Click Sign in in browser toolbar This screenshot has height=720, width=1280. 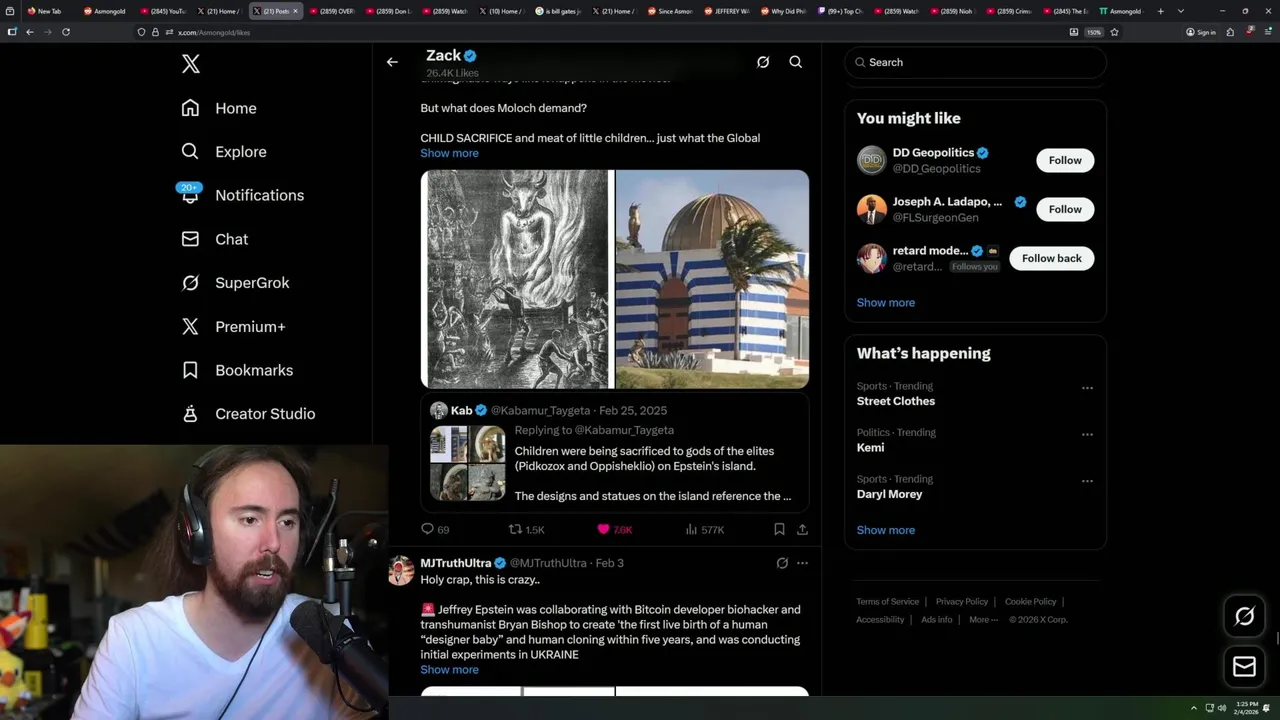coord(1201,32)
